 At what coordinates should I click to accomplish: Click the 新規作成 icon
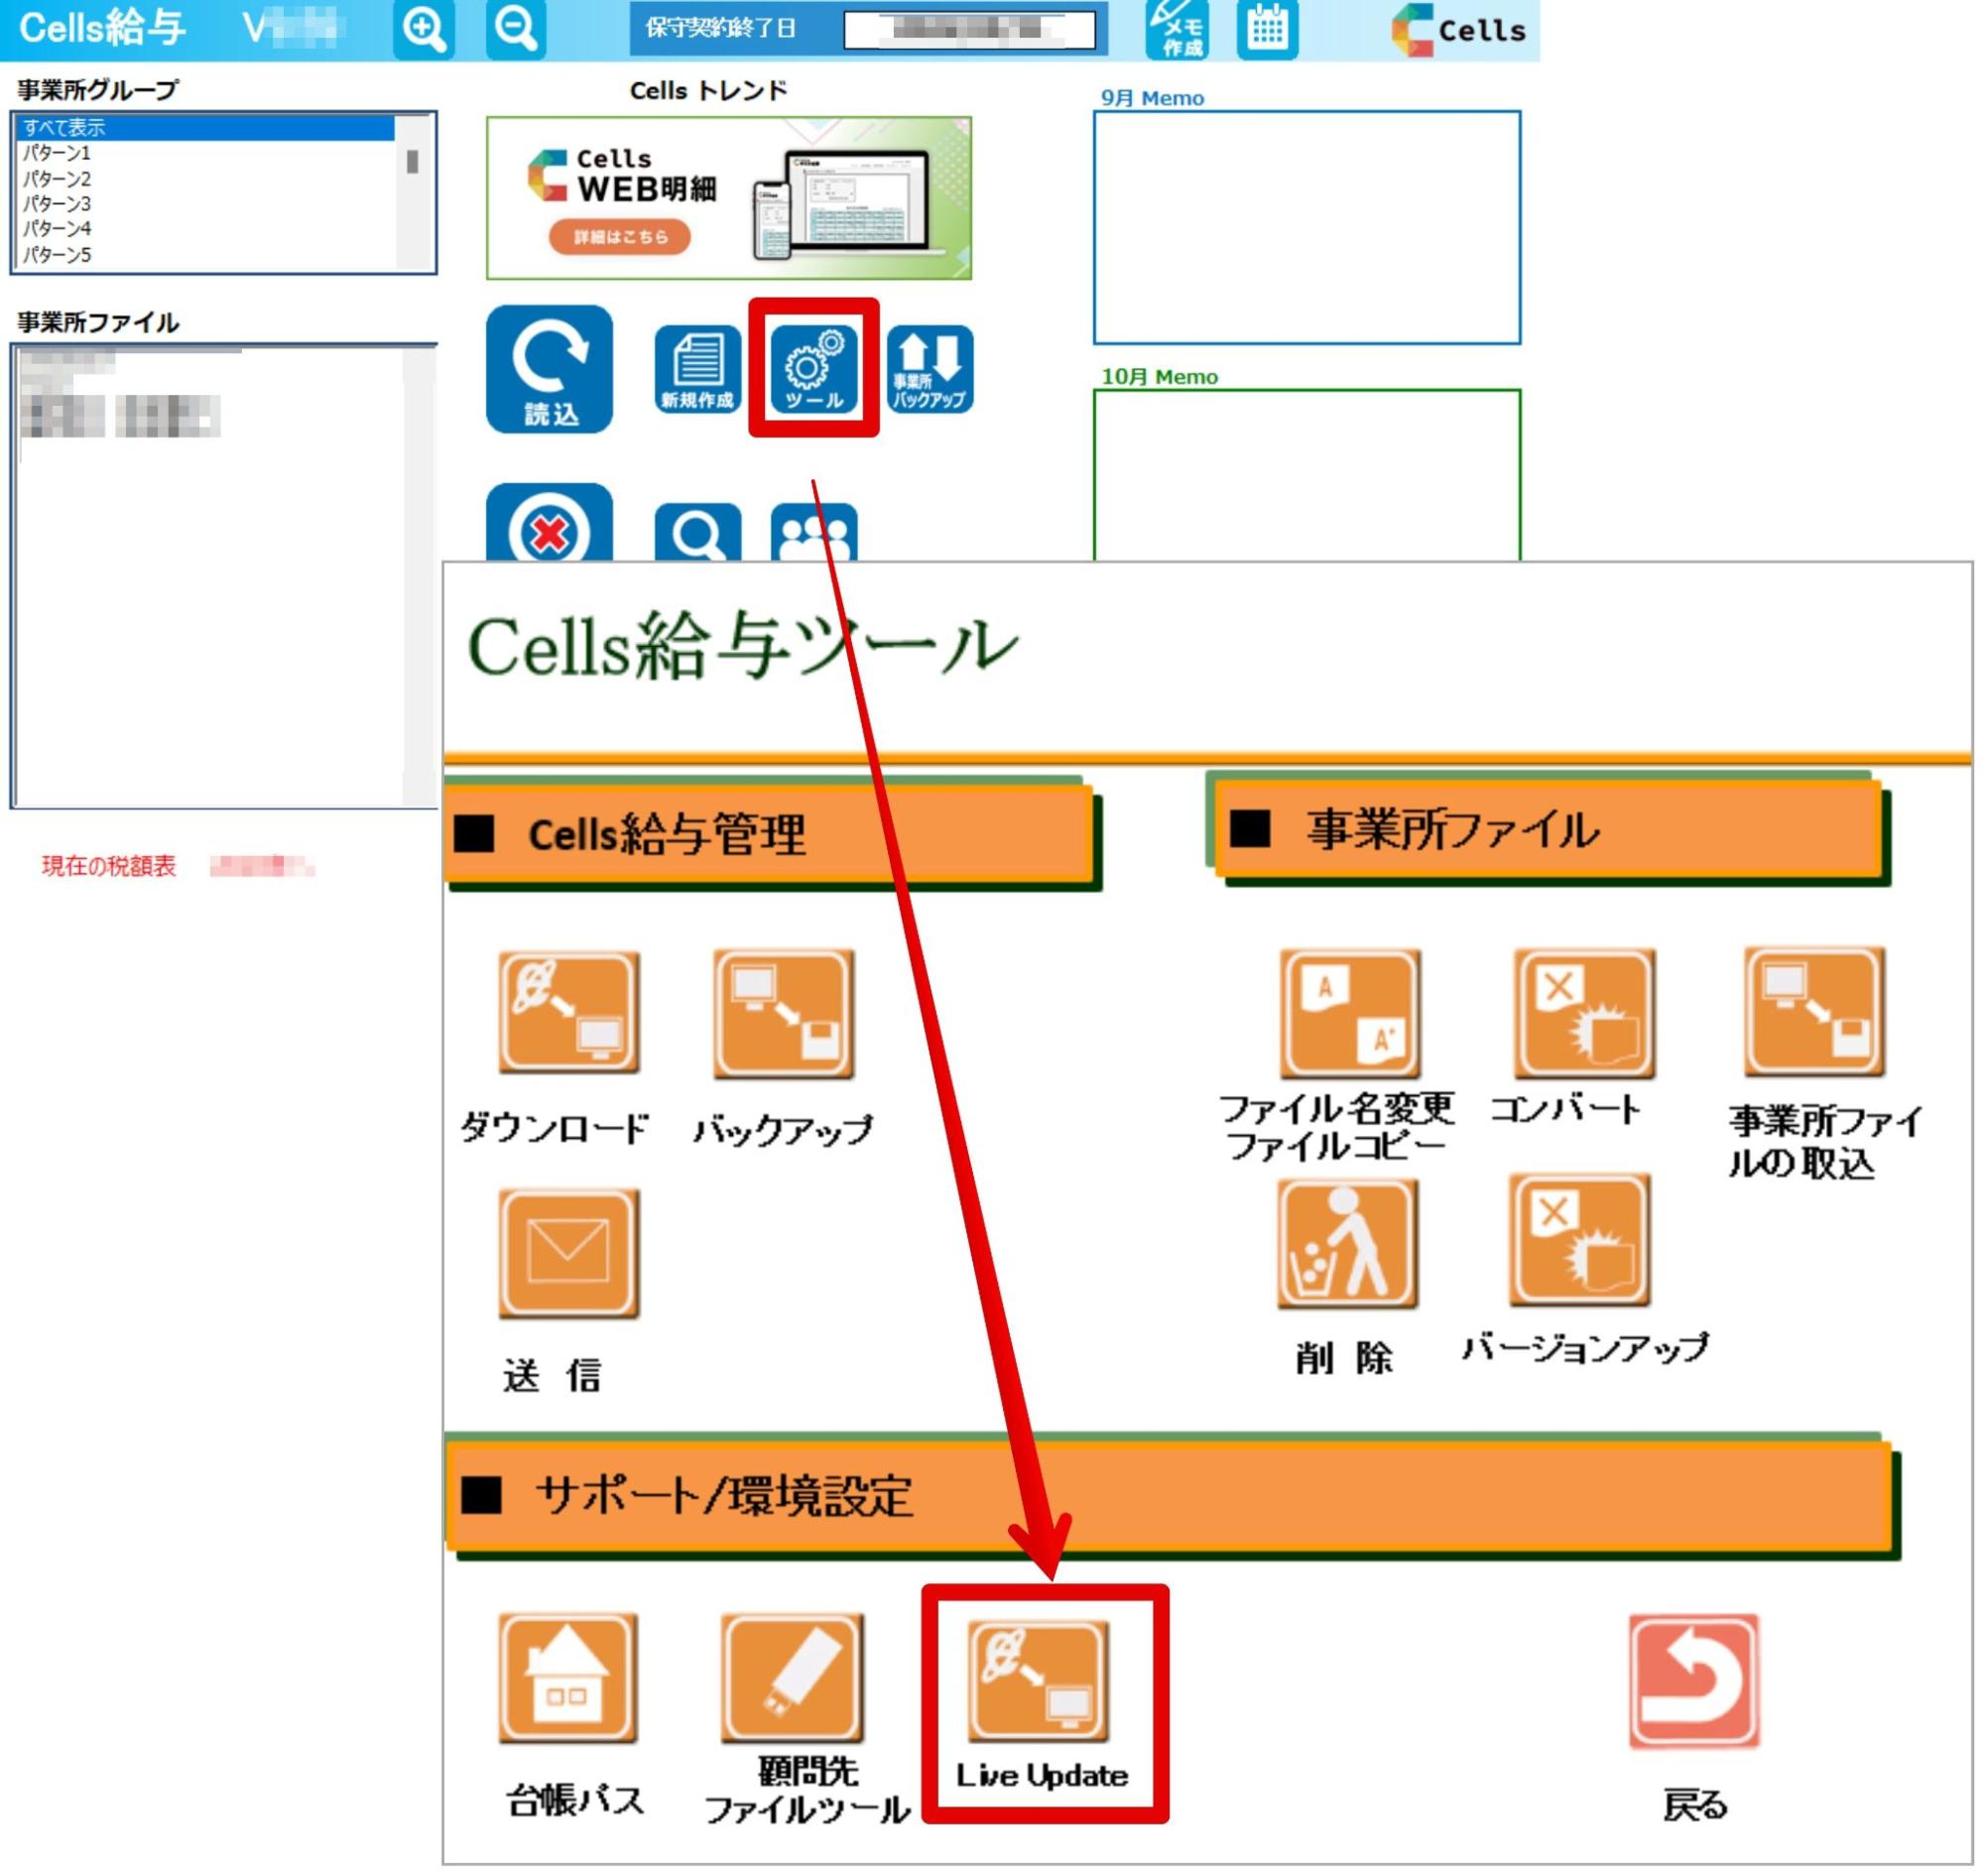tap(697, 369)
